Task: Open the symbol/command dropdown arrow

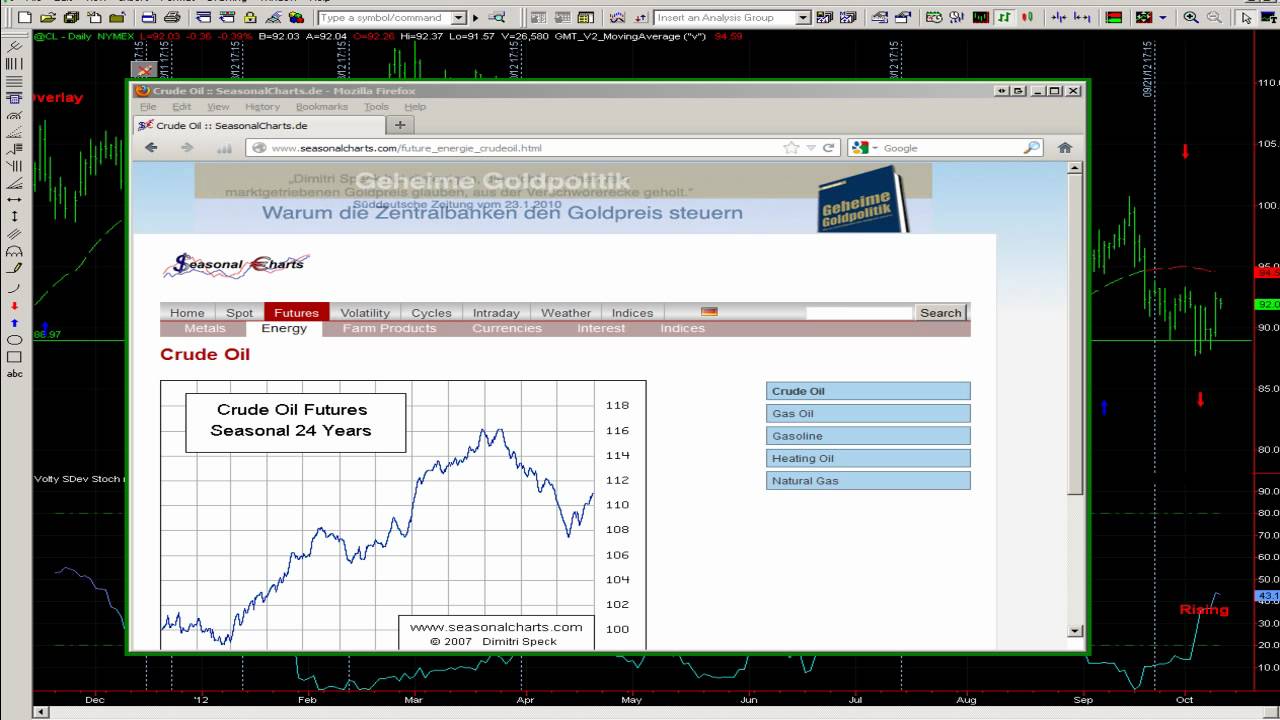Action: [x=458, y=18]
